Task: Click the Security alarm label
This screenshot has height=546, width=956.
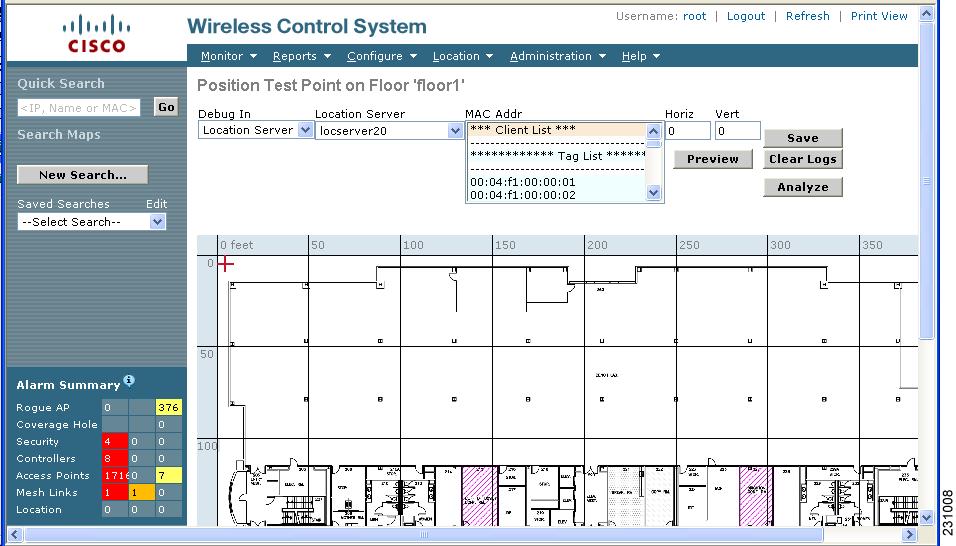Action: coord(37,442)
